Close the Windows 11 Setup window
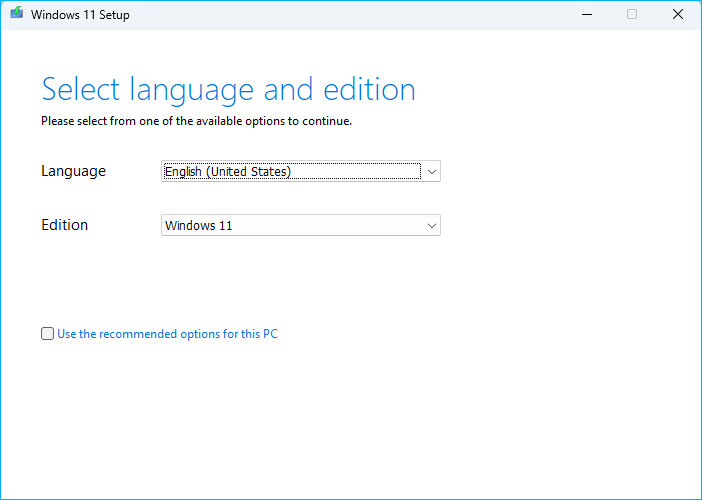Viewport: 702px width, 500px height. [678, 14]
